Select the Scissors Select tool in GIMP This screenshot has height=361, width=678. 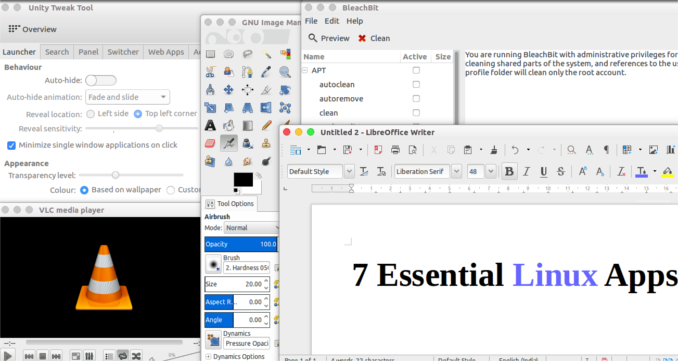[210, 72]
